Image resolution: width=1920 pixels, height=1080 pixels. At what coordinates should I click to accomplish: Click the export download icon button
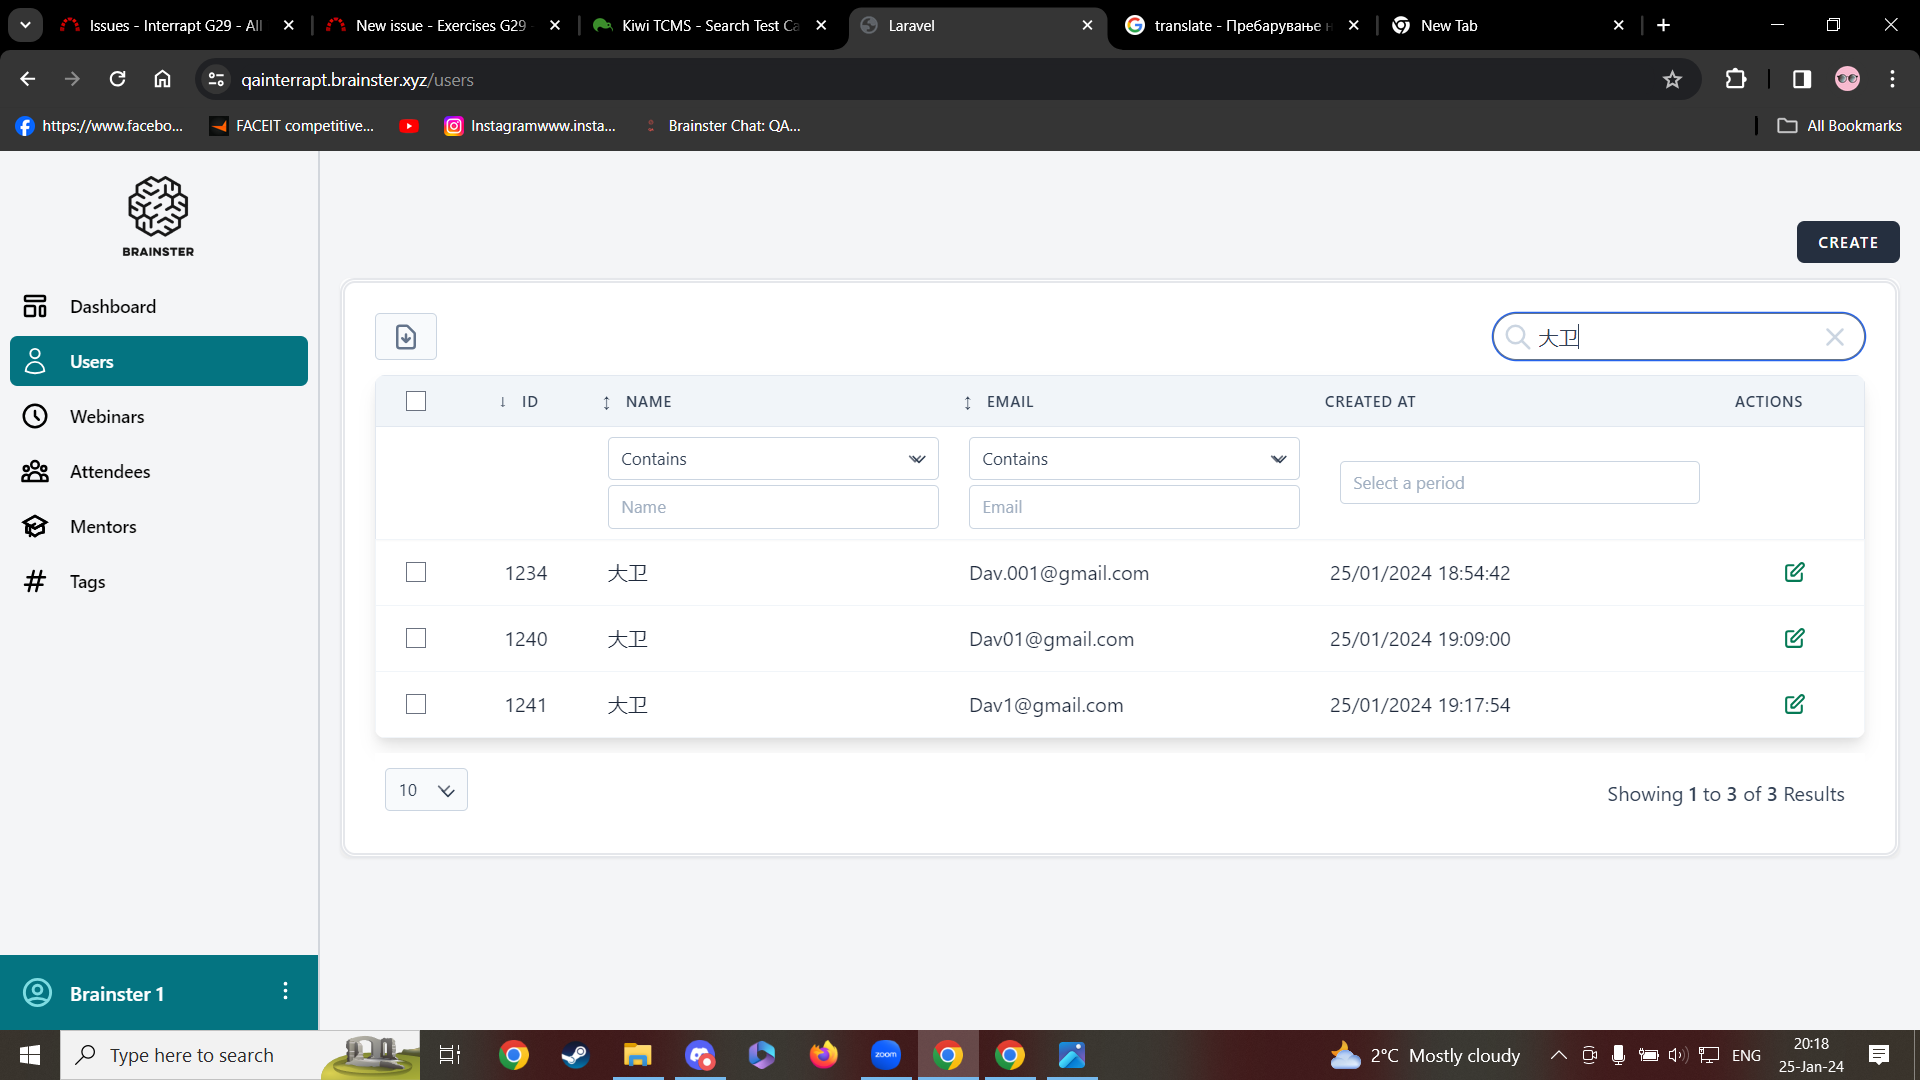click(405, 337)
